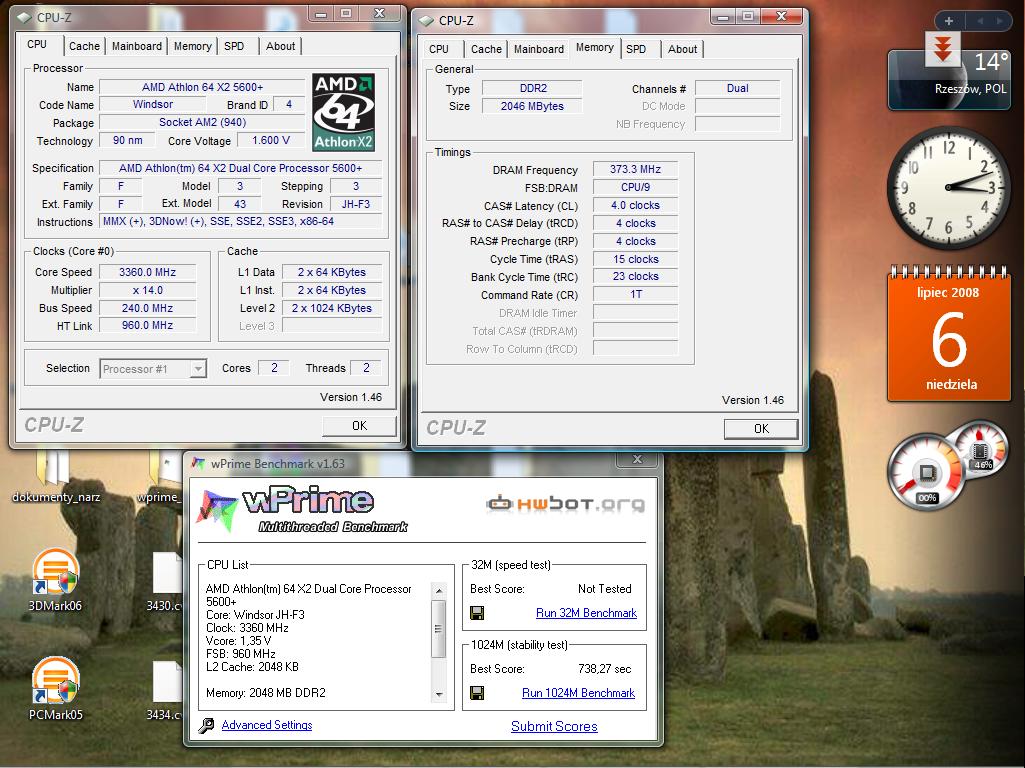Click the memory usage dial showing 46%
1025x768 pixels.
pos(979,450)
